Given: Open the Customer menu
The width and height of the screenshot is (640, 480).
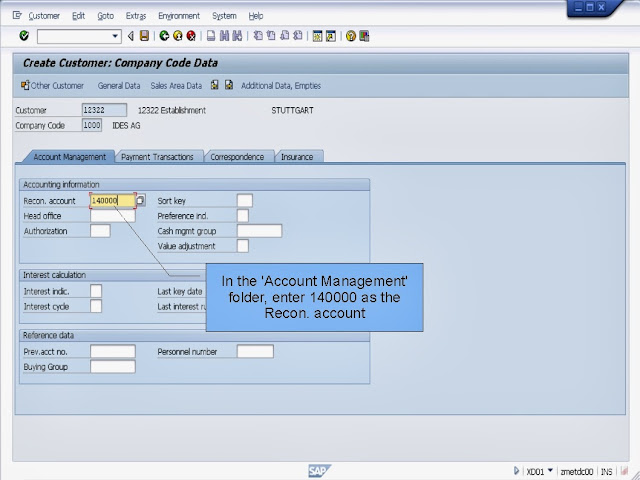Looking at the screenshot, I should pyautogui.click(x=44, y=16).
